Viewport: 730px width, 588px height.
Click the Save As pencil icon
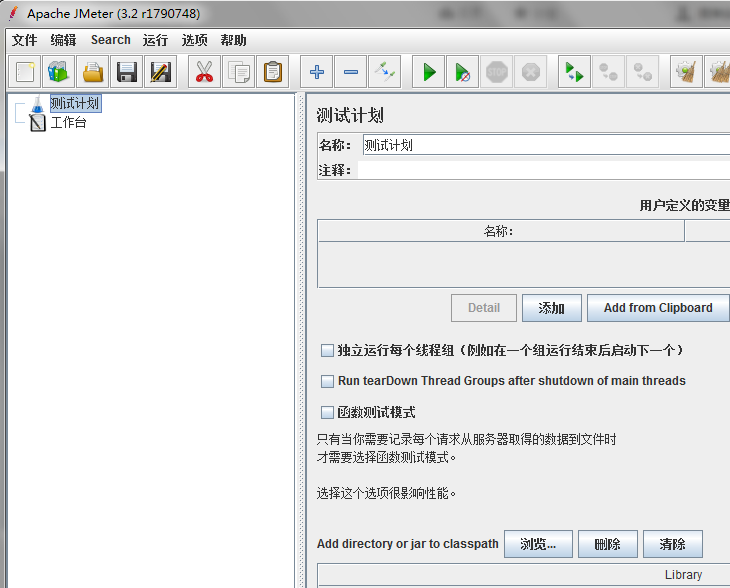[x=161, y=72]
